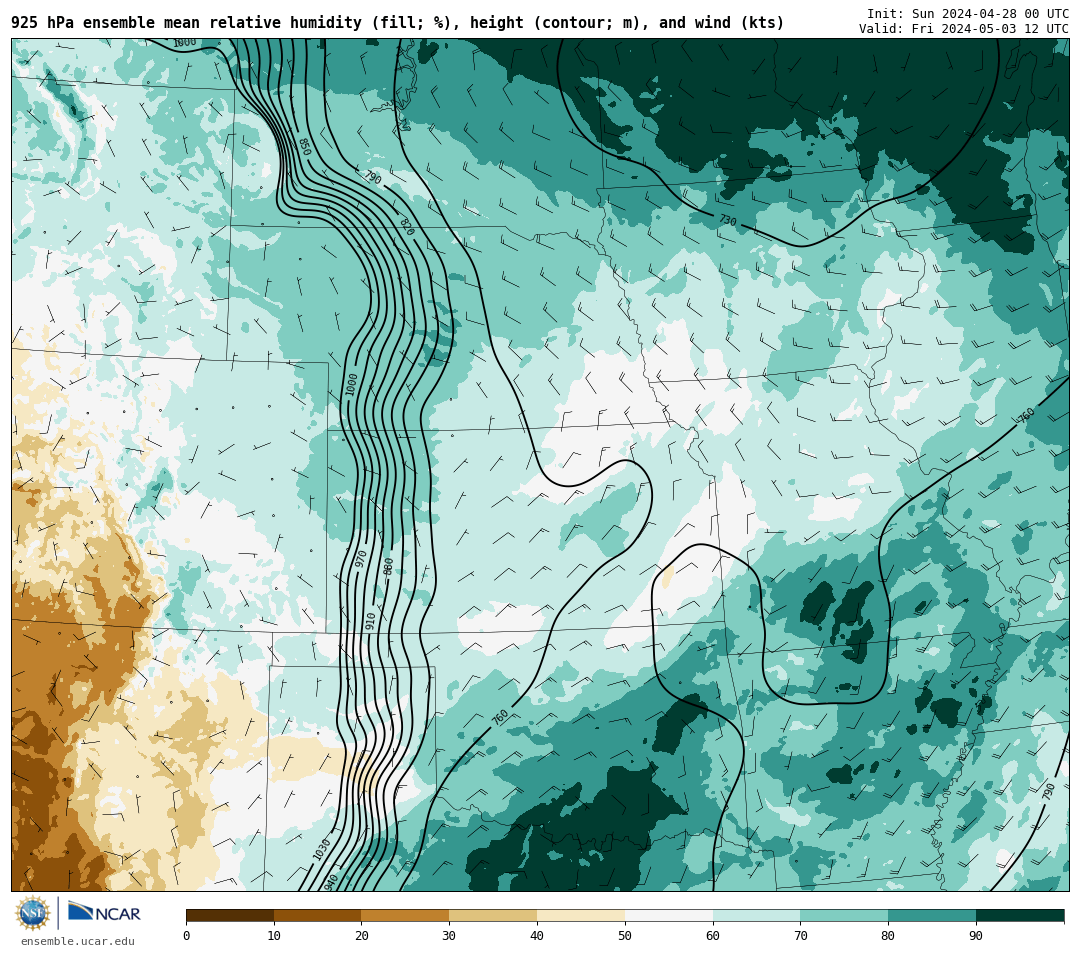
Task: Click the 850 height contour label
Action: 304,147
